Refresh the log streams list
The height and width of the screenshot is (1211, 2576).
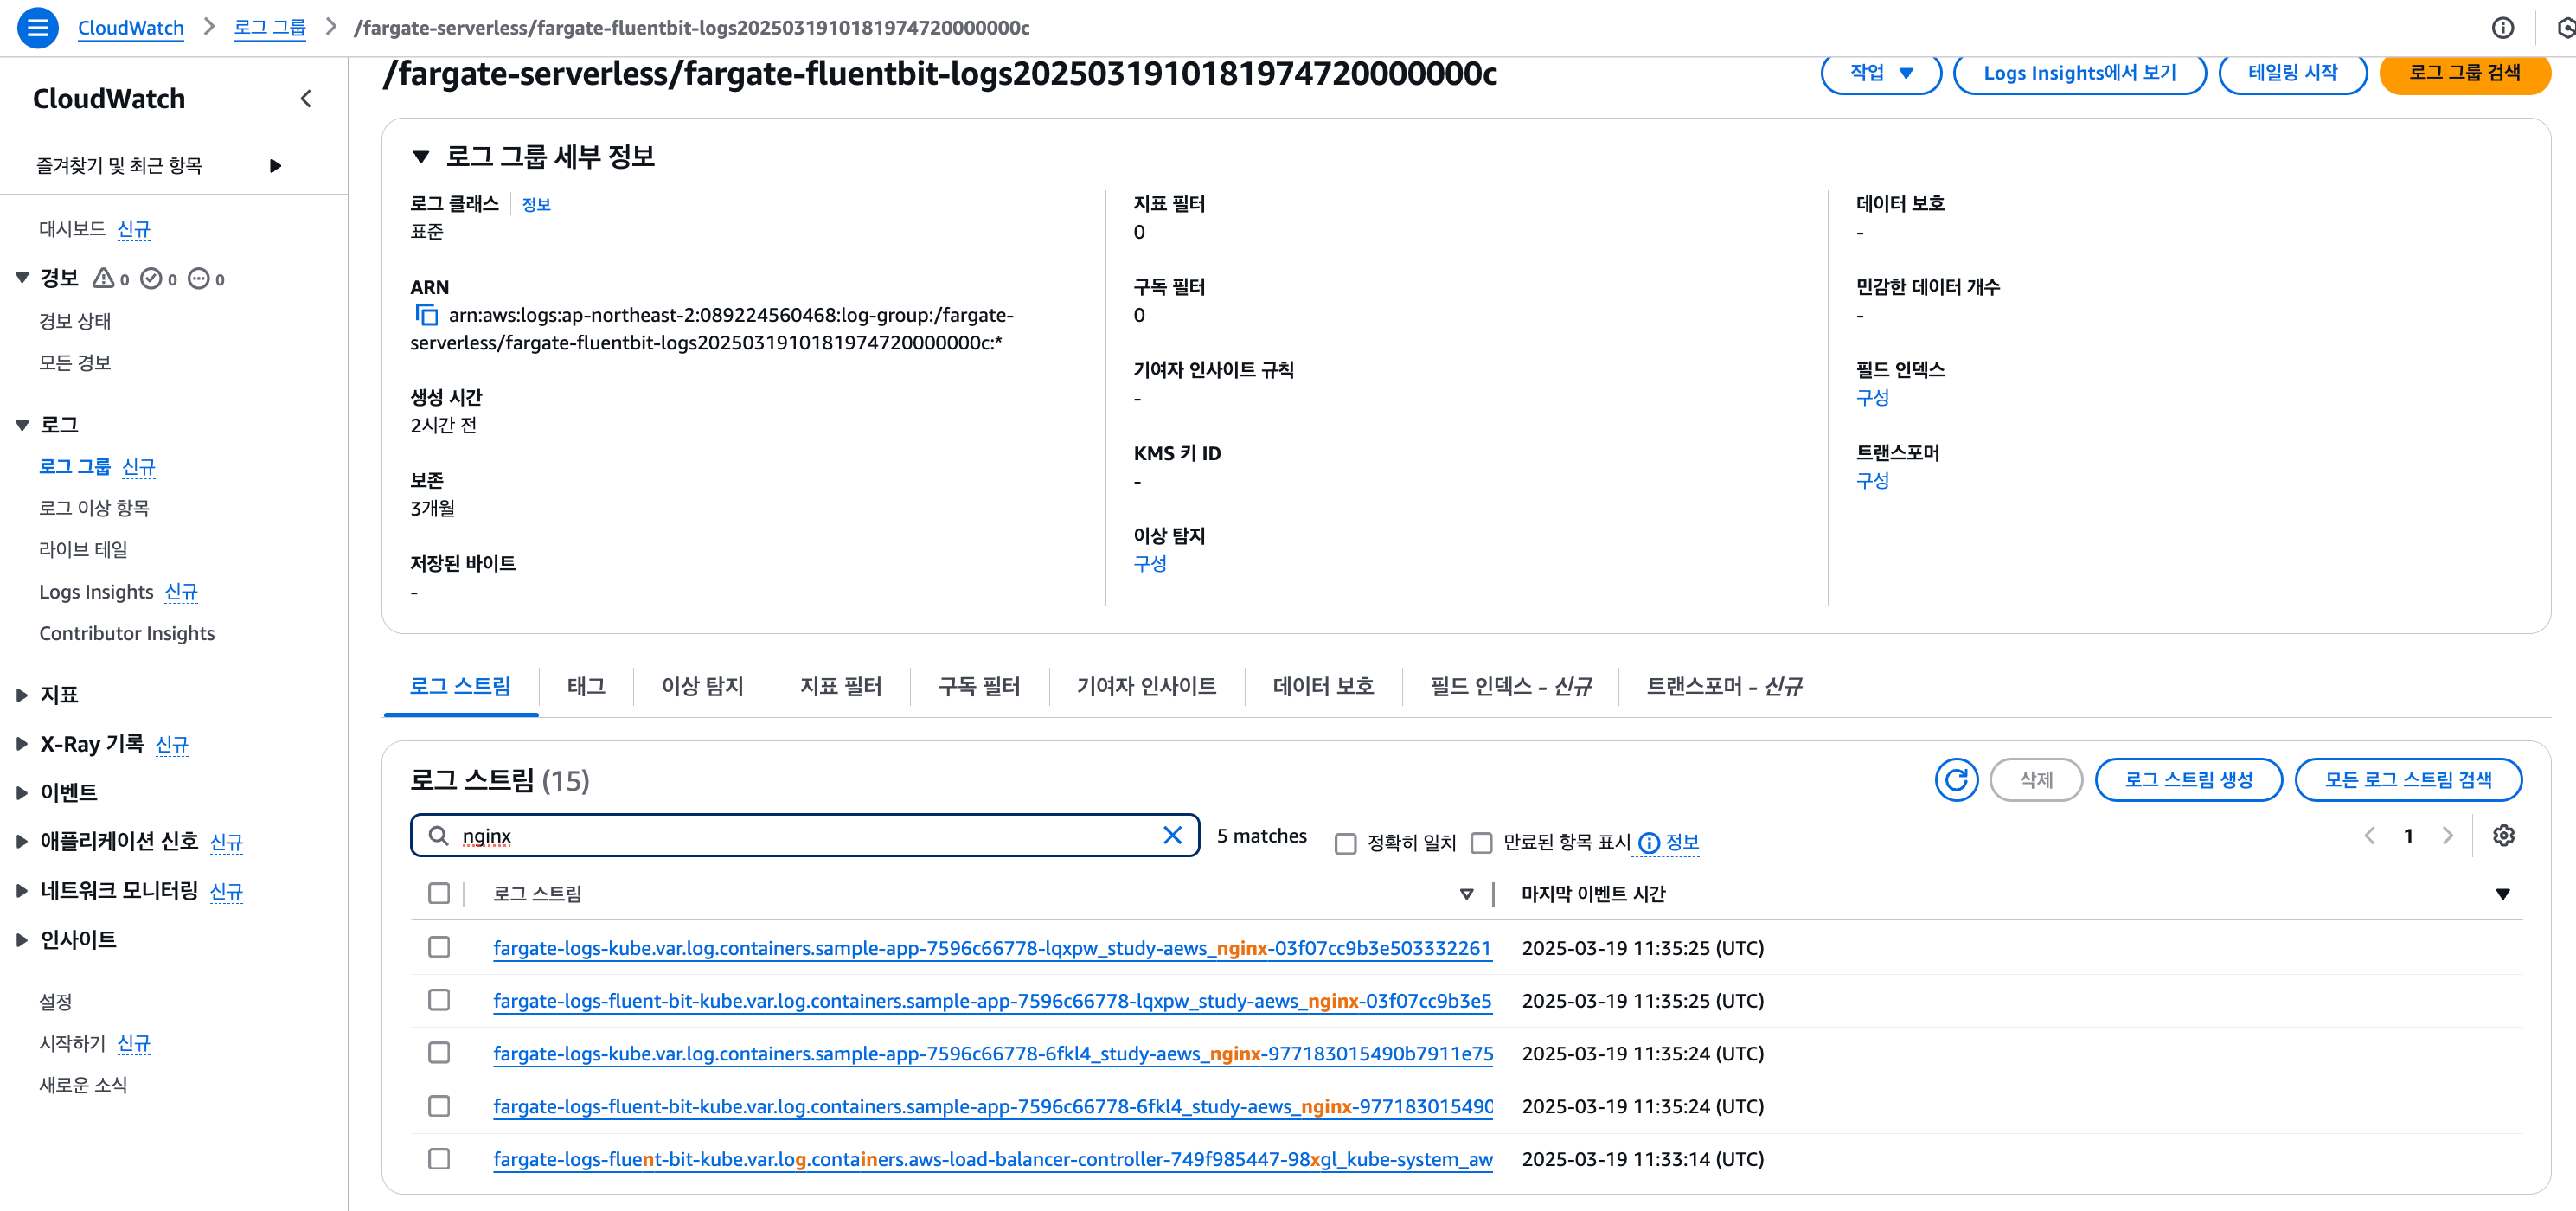(1955, 779)
